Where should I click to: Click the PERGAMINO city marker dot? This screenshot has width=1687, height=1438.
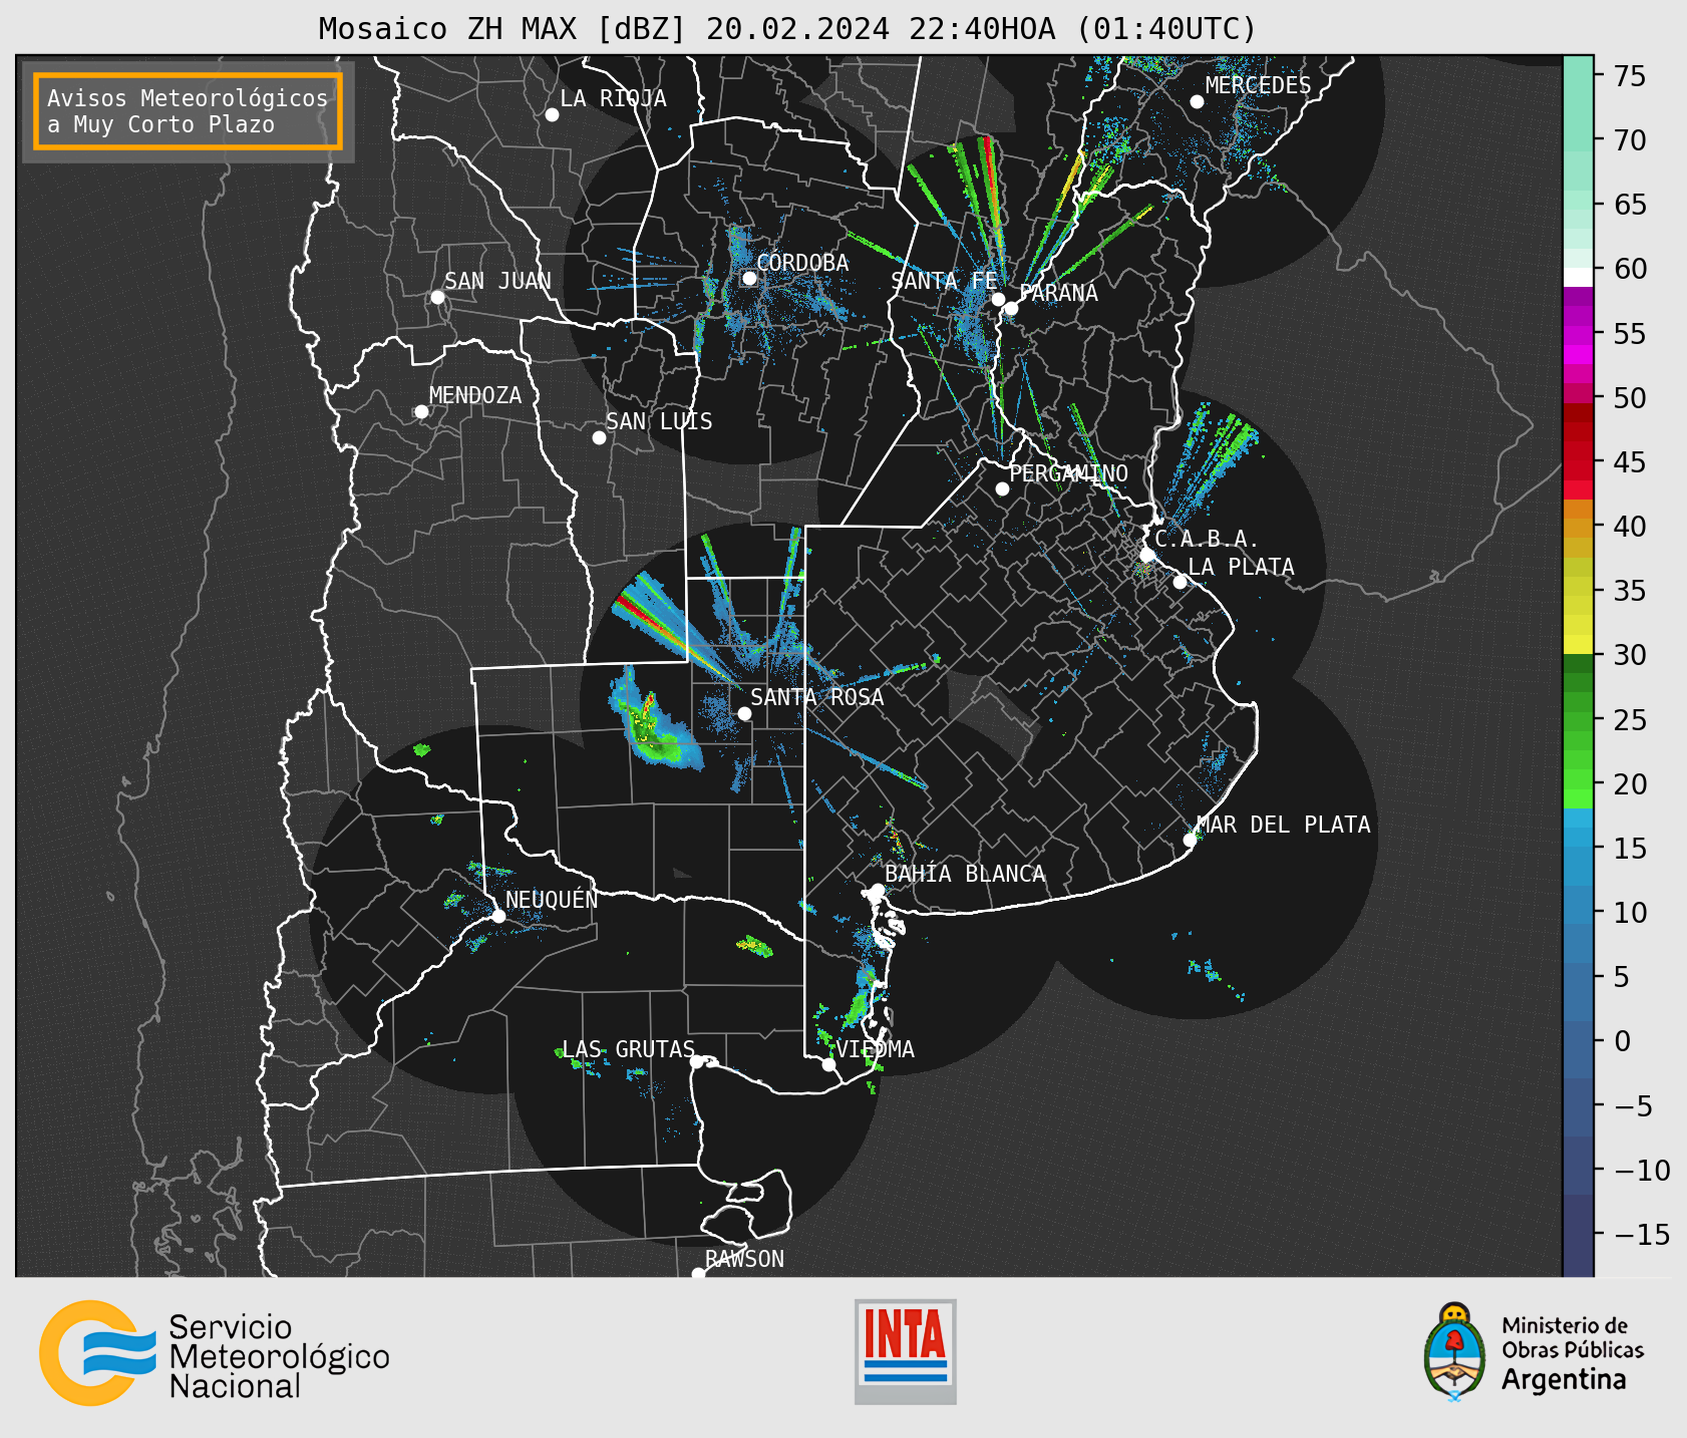(1002, 489)
